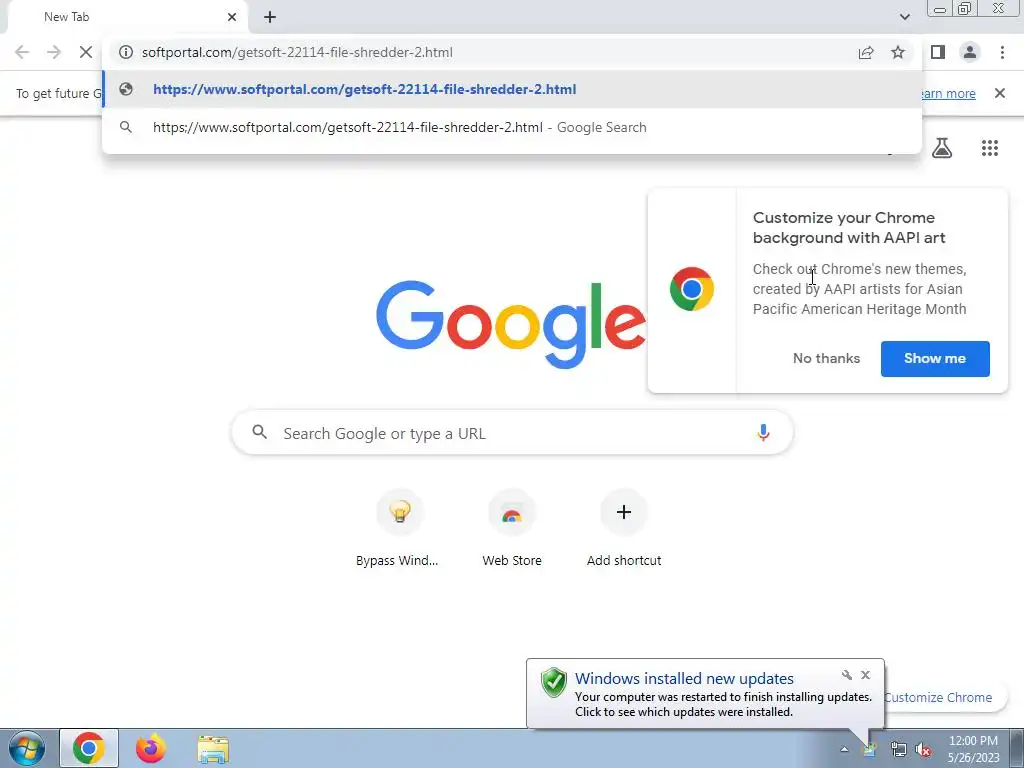Expand the tab search chevron
Screen dimensions: 1024x768
(x=904, y=17)
